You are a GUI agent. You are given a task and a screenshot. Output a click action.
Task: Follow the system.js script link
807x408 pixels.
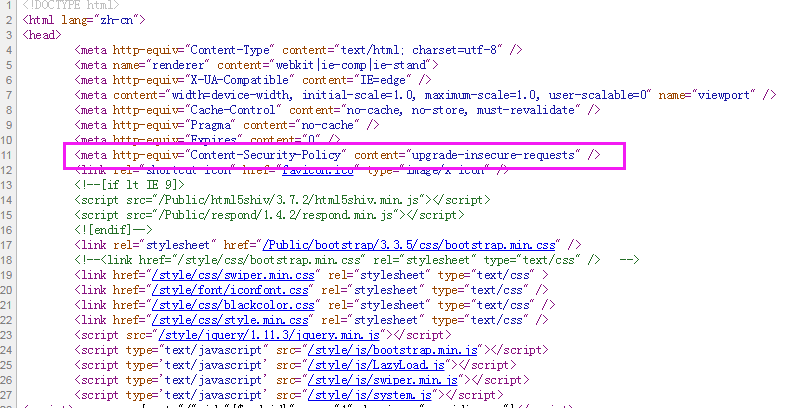tap(370, 395)
